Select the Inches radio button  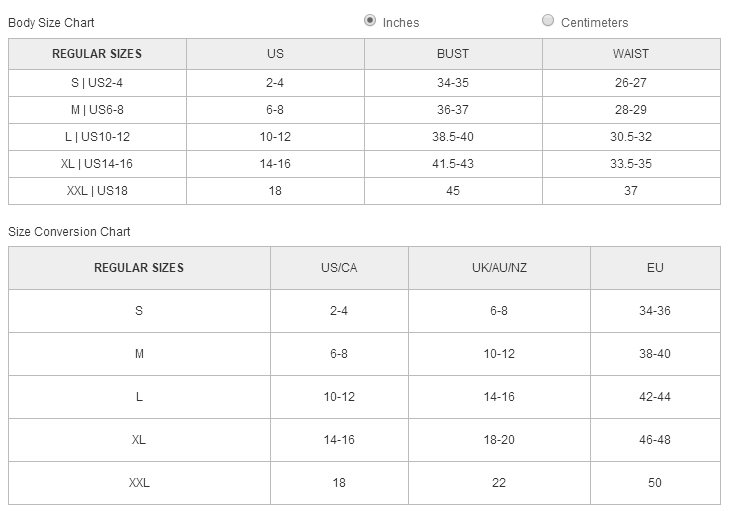(370, 20)
